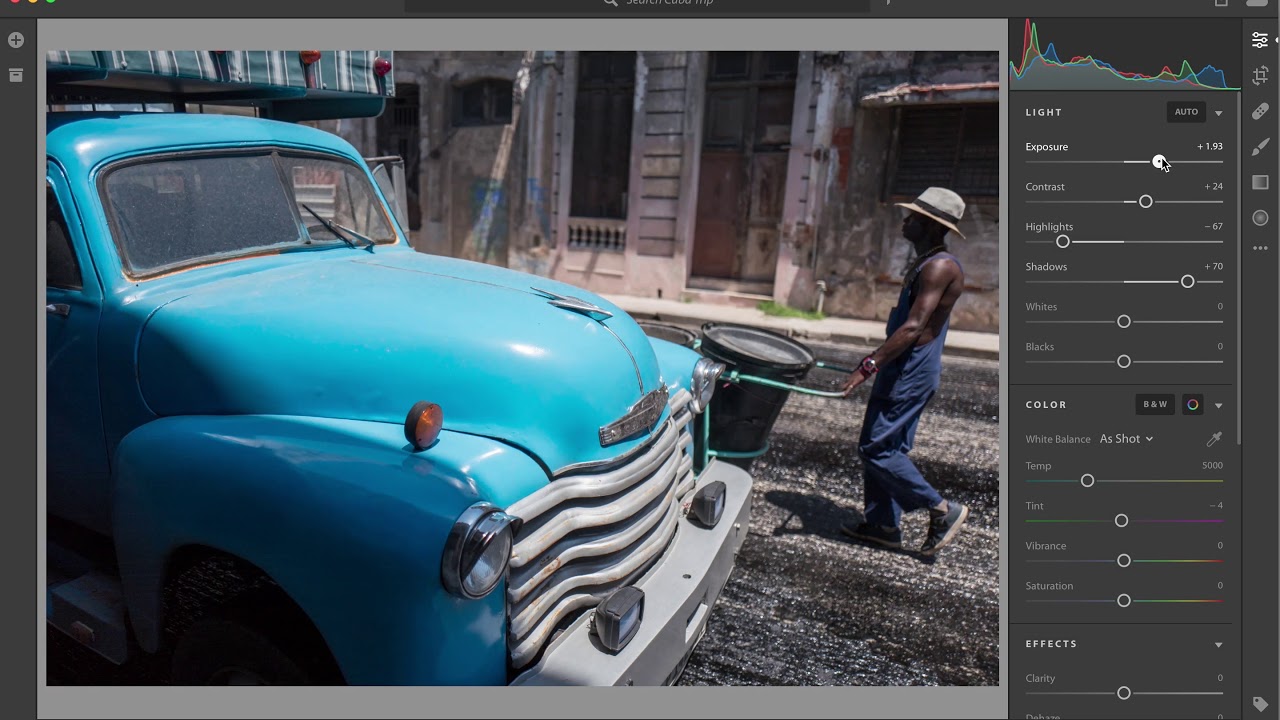Image resolution: width=1280 pixels, height=720 pixels.
Task: Open the color mixer circle icon
Action: [x=1192, y=405]
